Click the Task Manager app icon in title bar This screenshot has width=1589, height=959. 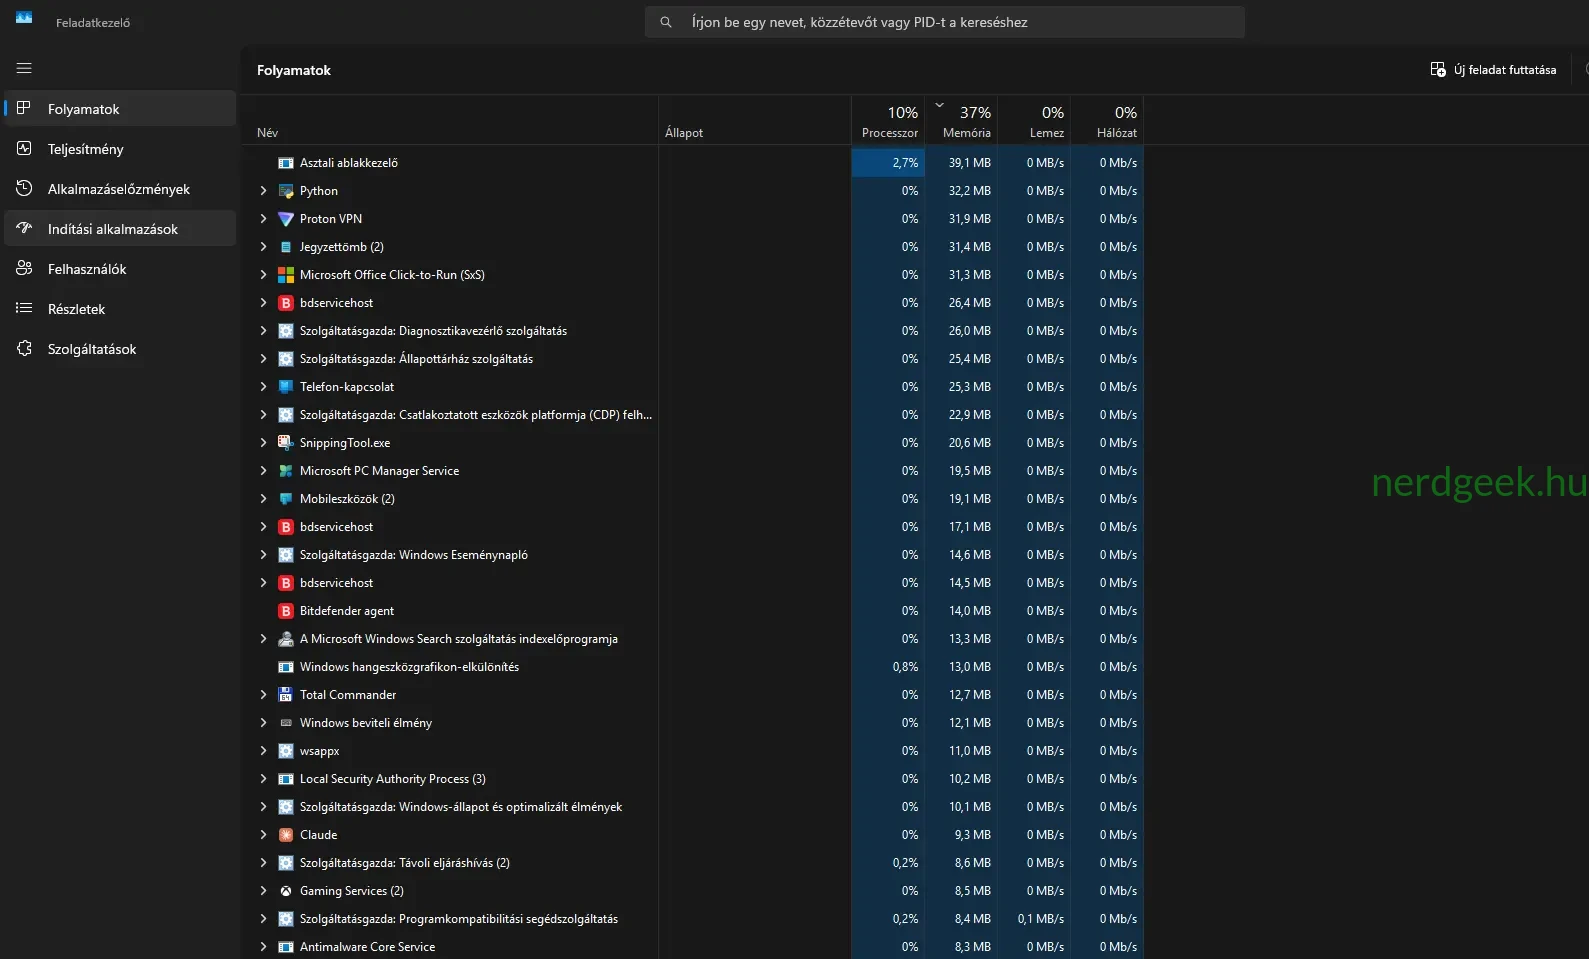point(24,18)
